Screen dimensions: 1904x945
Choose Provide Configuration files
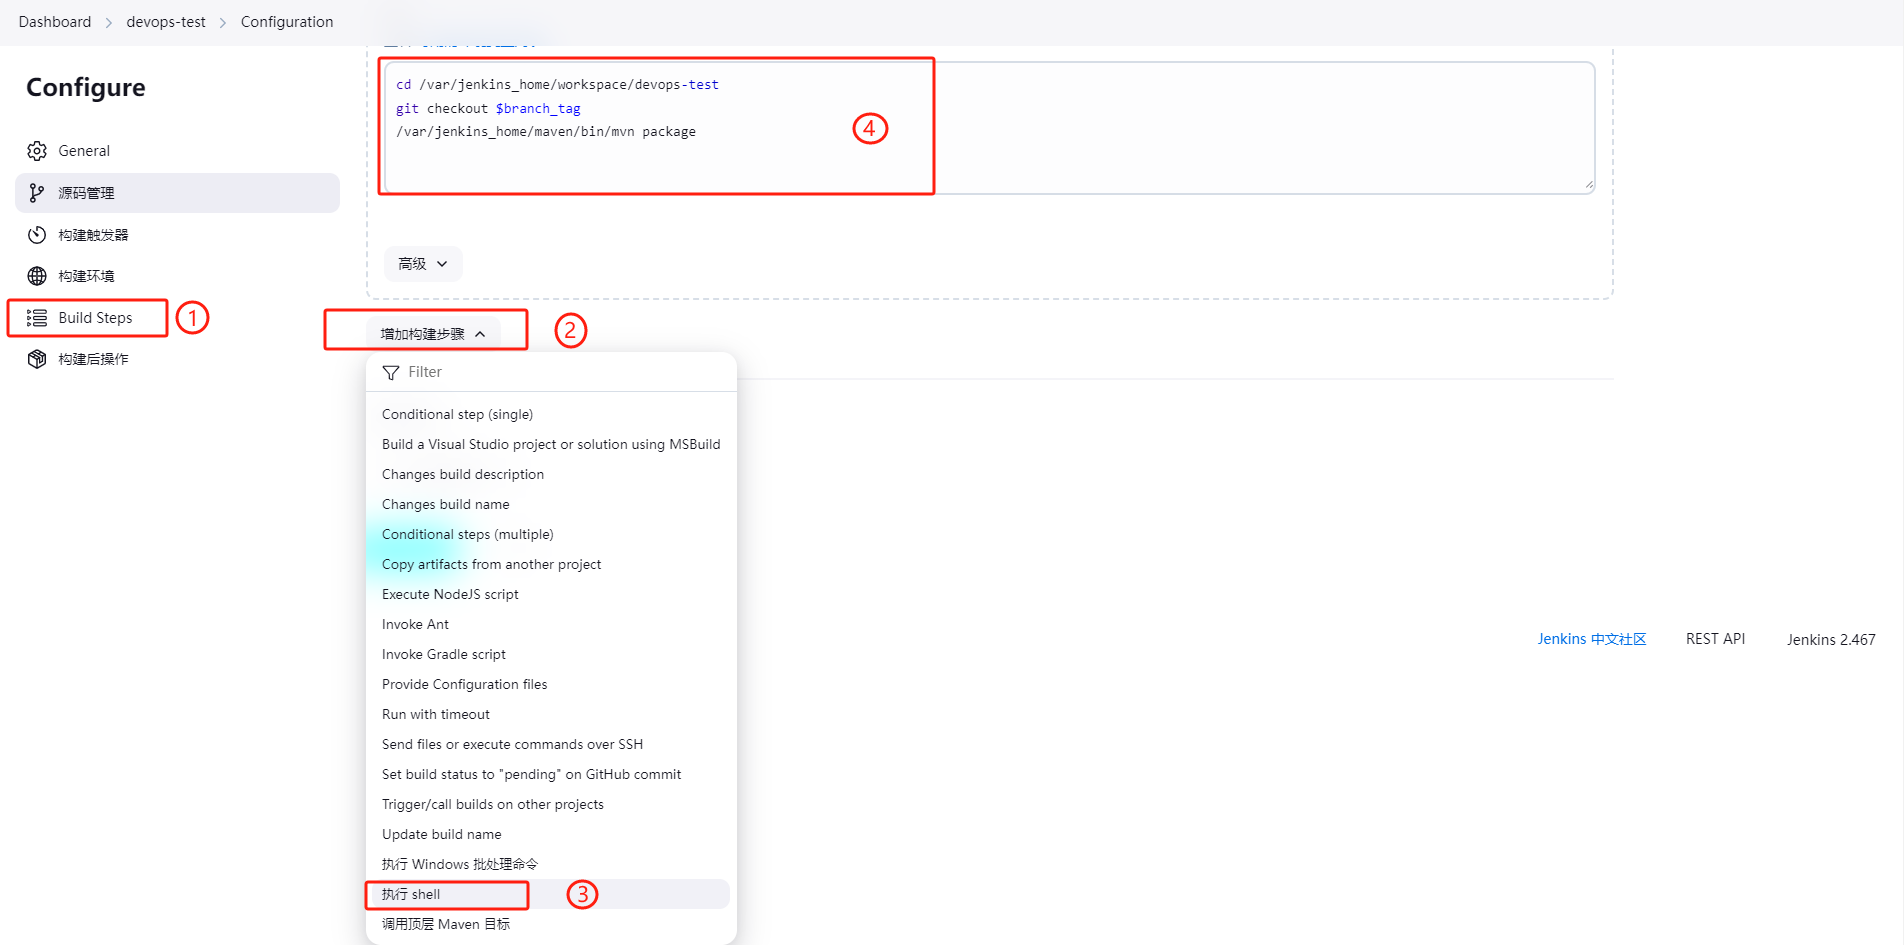(x=551, y=684)
